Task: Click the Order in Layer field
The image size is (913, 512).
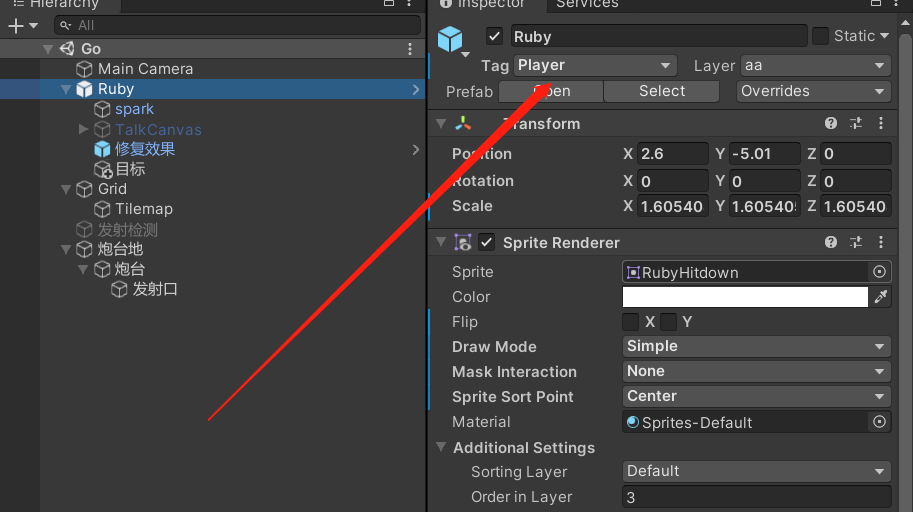Action: click(756, 497)
